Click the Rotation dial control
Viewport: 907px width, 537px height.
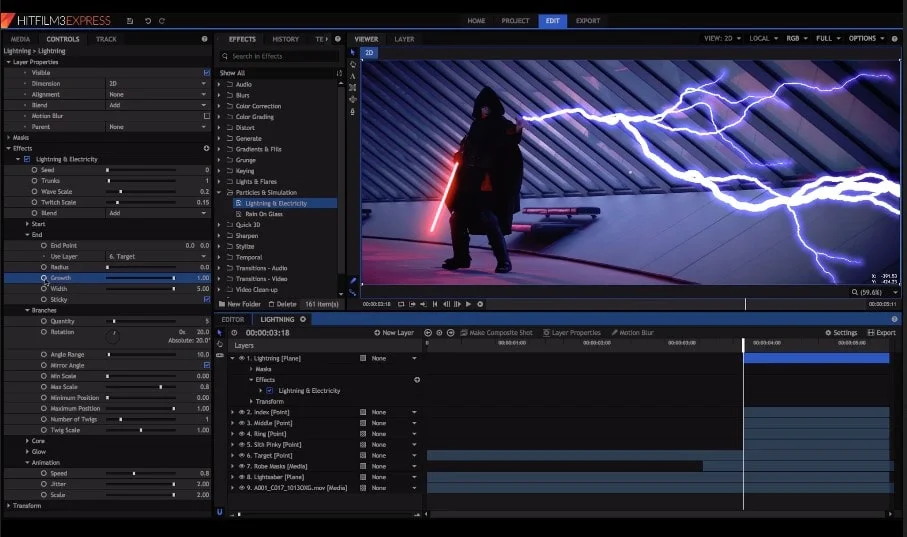113,336
